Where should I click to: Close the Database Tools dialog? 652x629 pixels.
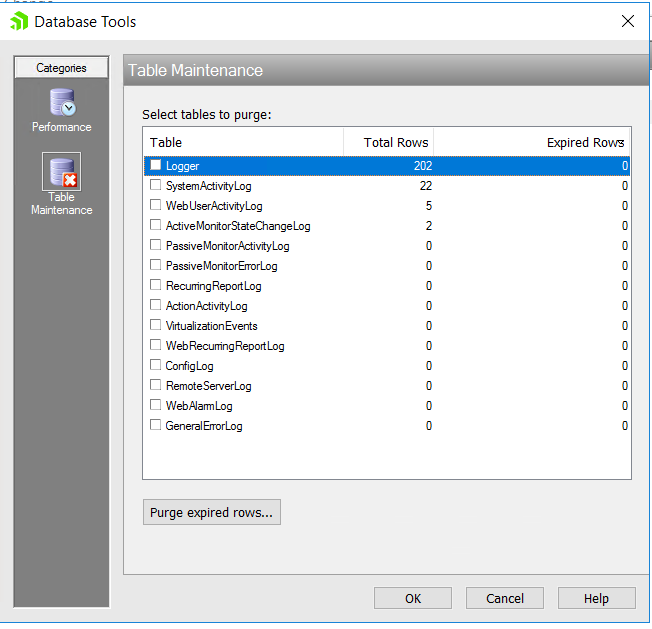click(x=627, y=21)
